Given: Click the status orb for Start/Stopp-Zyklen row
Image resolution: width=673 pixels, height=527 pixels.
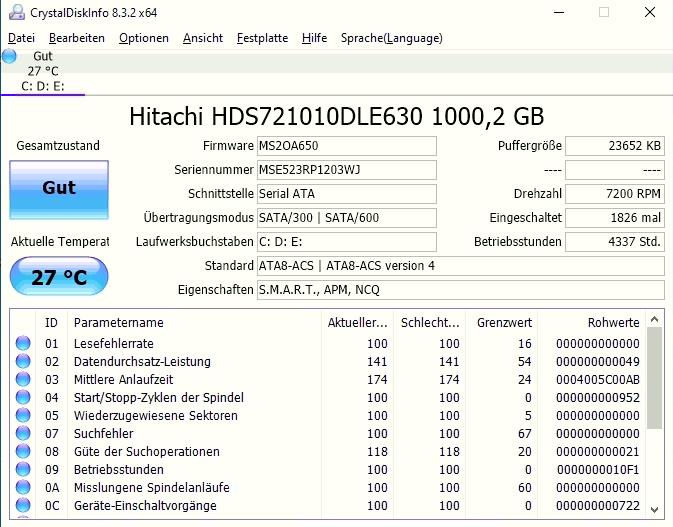Looking at the screenshot, I should point(23,397).
